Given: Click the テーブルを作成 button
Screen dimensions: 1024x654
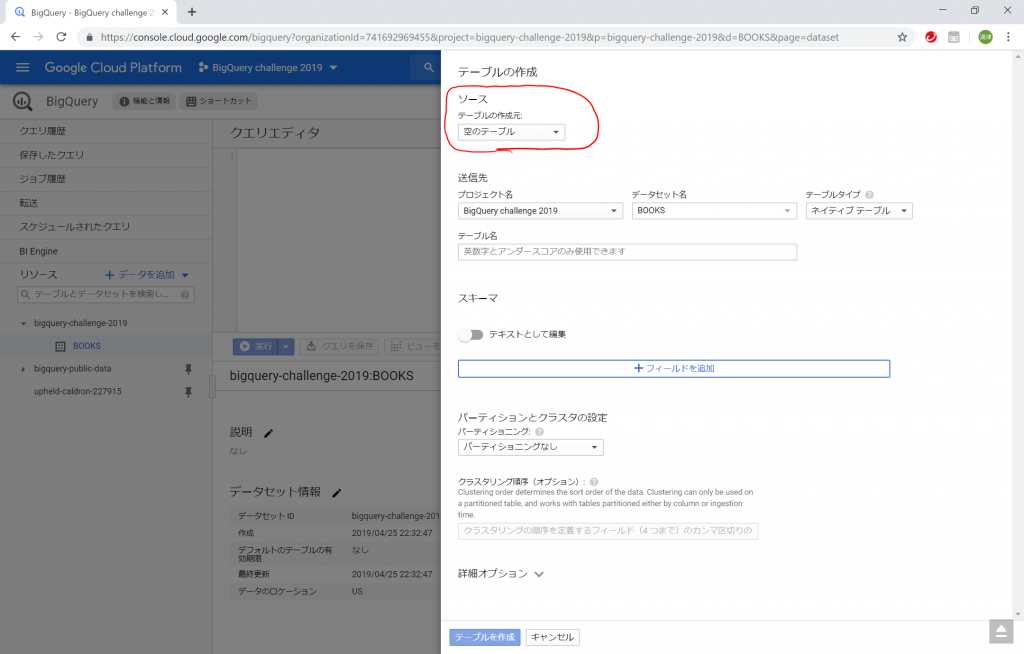Looking at the screenshot, I should (x=485, y=637).
